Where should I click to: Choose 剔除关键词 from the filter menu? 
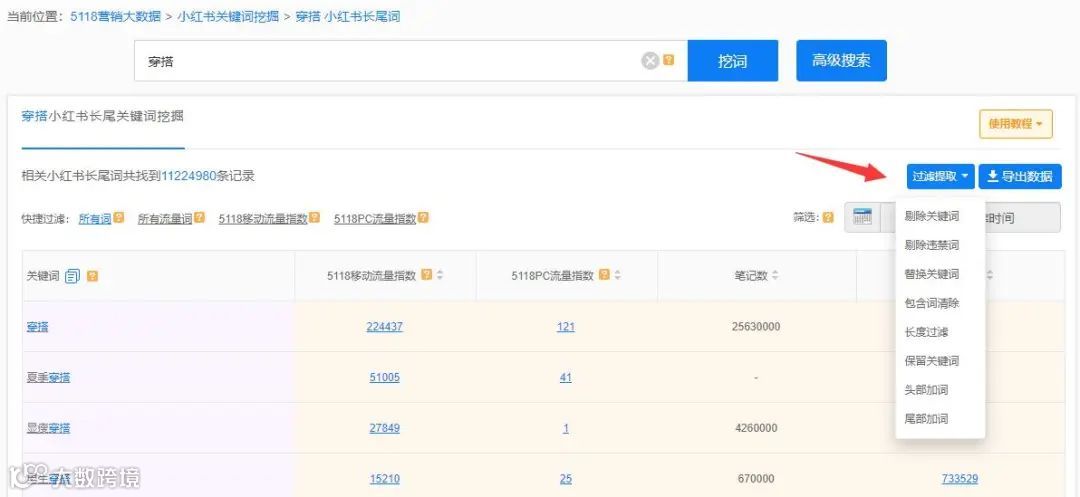pyautogui.click(x=931, y=216)
